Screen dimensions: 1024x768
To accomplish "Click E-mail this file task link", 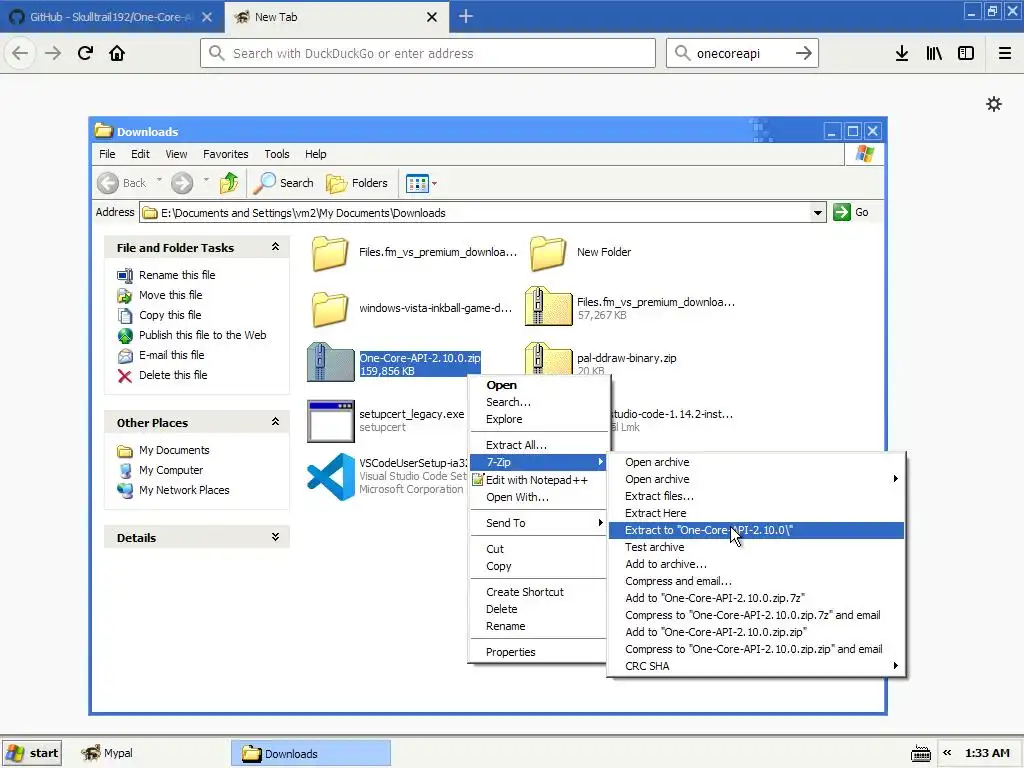I will 171,355.
